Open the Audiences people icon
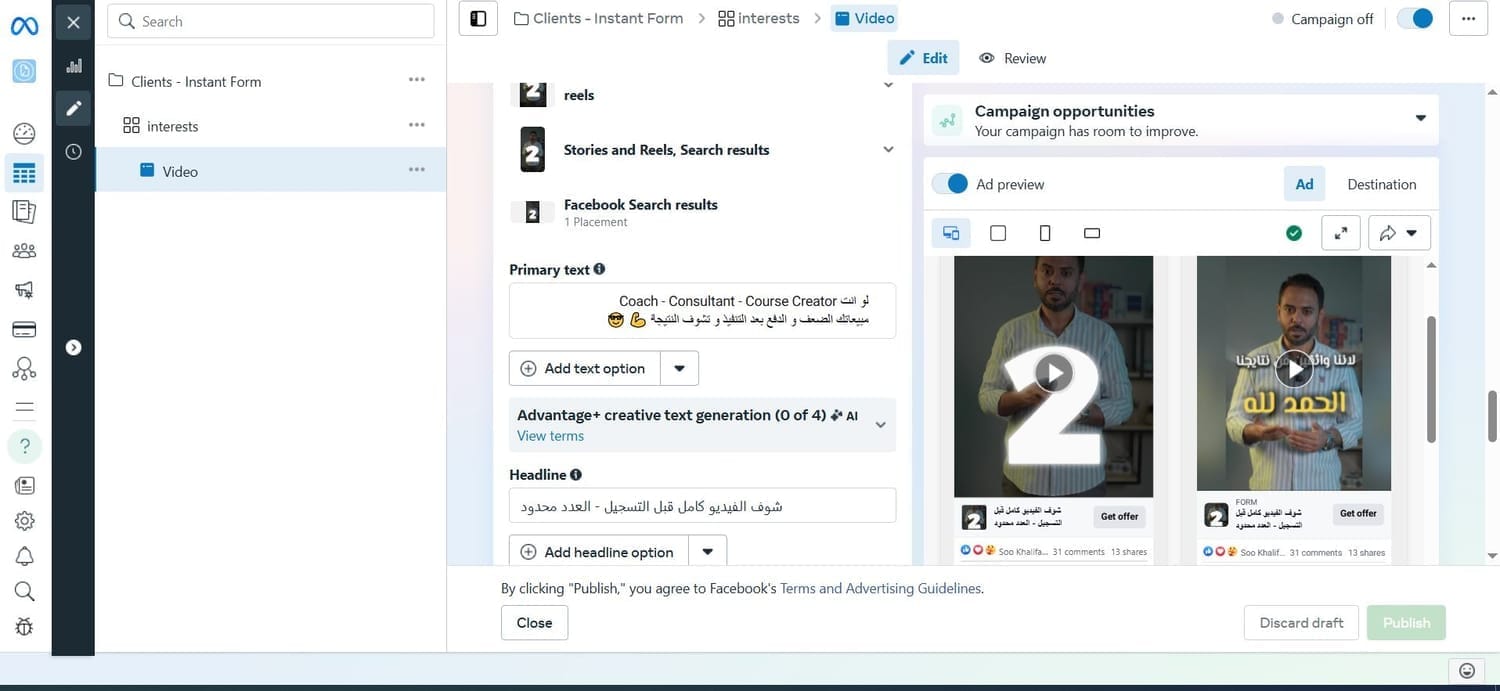The width and height of the screenshot is (1500, 691). tap(24, 251)
